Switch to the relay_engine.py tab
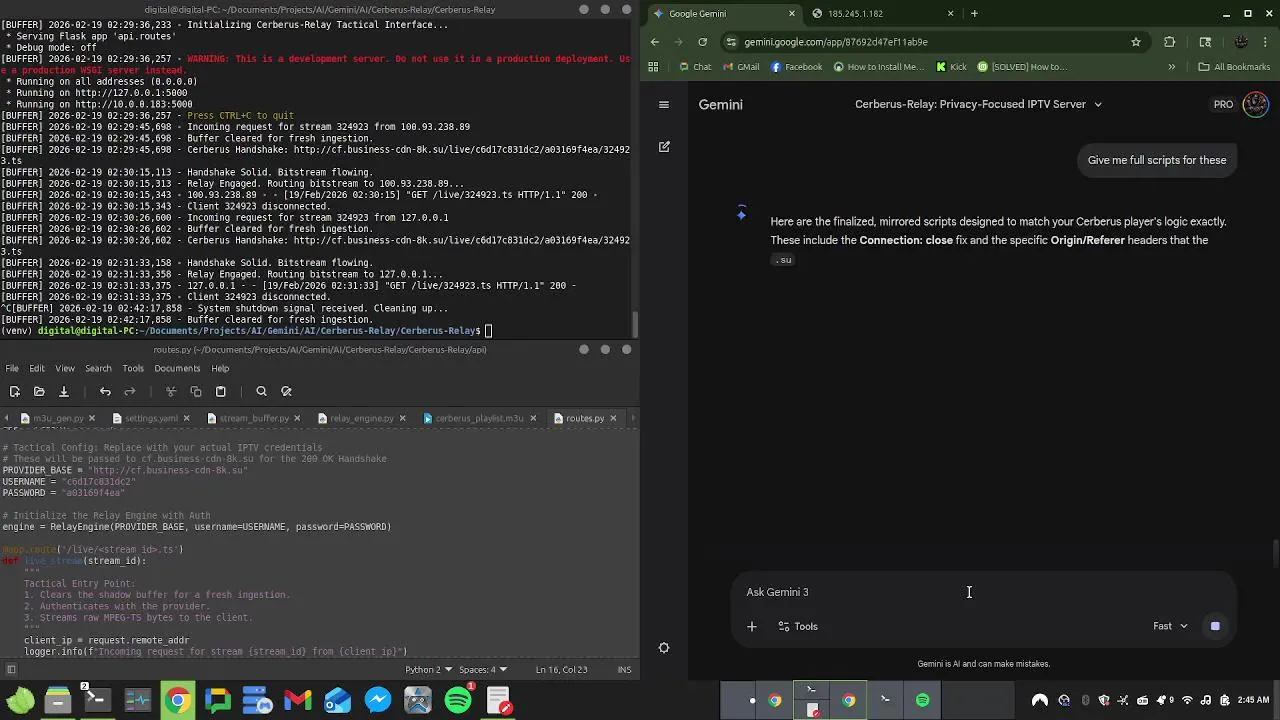Viewport: 1280px width, 720px height. (x=361, y=418)
